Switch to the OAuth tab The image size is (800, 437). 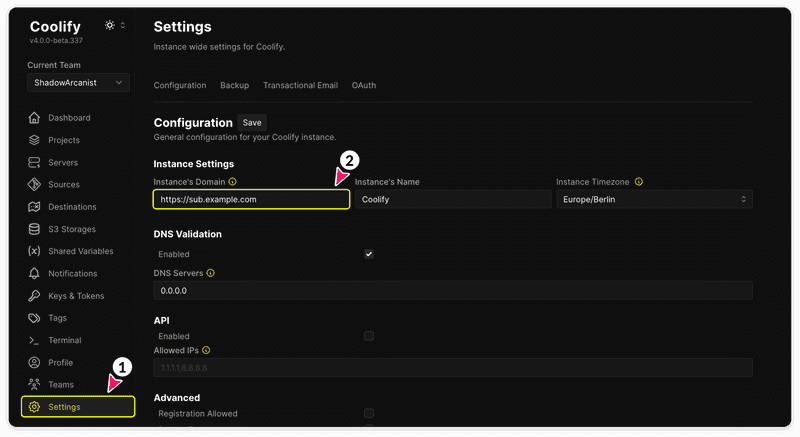364,86
